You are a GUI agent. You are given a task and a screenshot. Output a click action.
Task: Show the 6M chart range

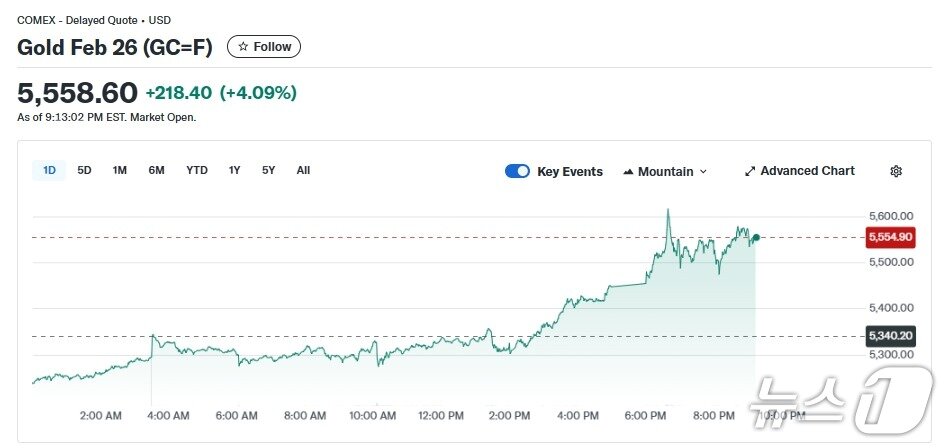pyautogui.click(x=156, y=170)
